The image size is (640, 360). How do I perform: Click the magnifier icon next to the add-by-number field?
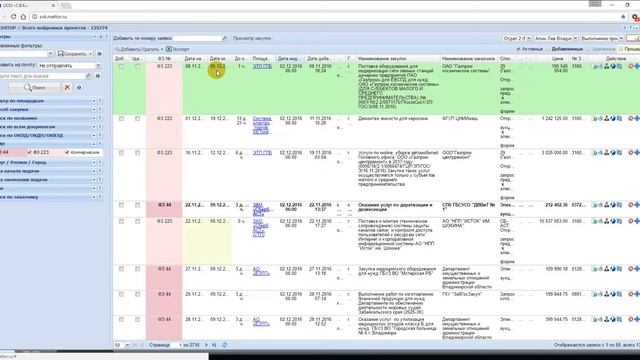(224, 38)
